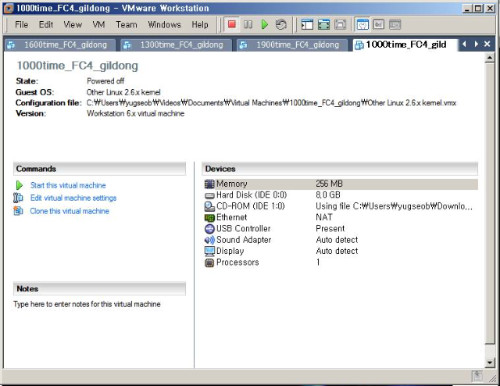Select the active 1000time_FC4_gild tab
500x386 pixels.
click(x=405, y=45)
